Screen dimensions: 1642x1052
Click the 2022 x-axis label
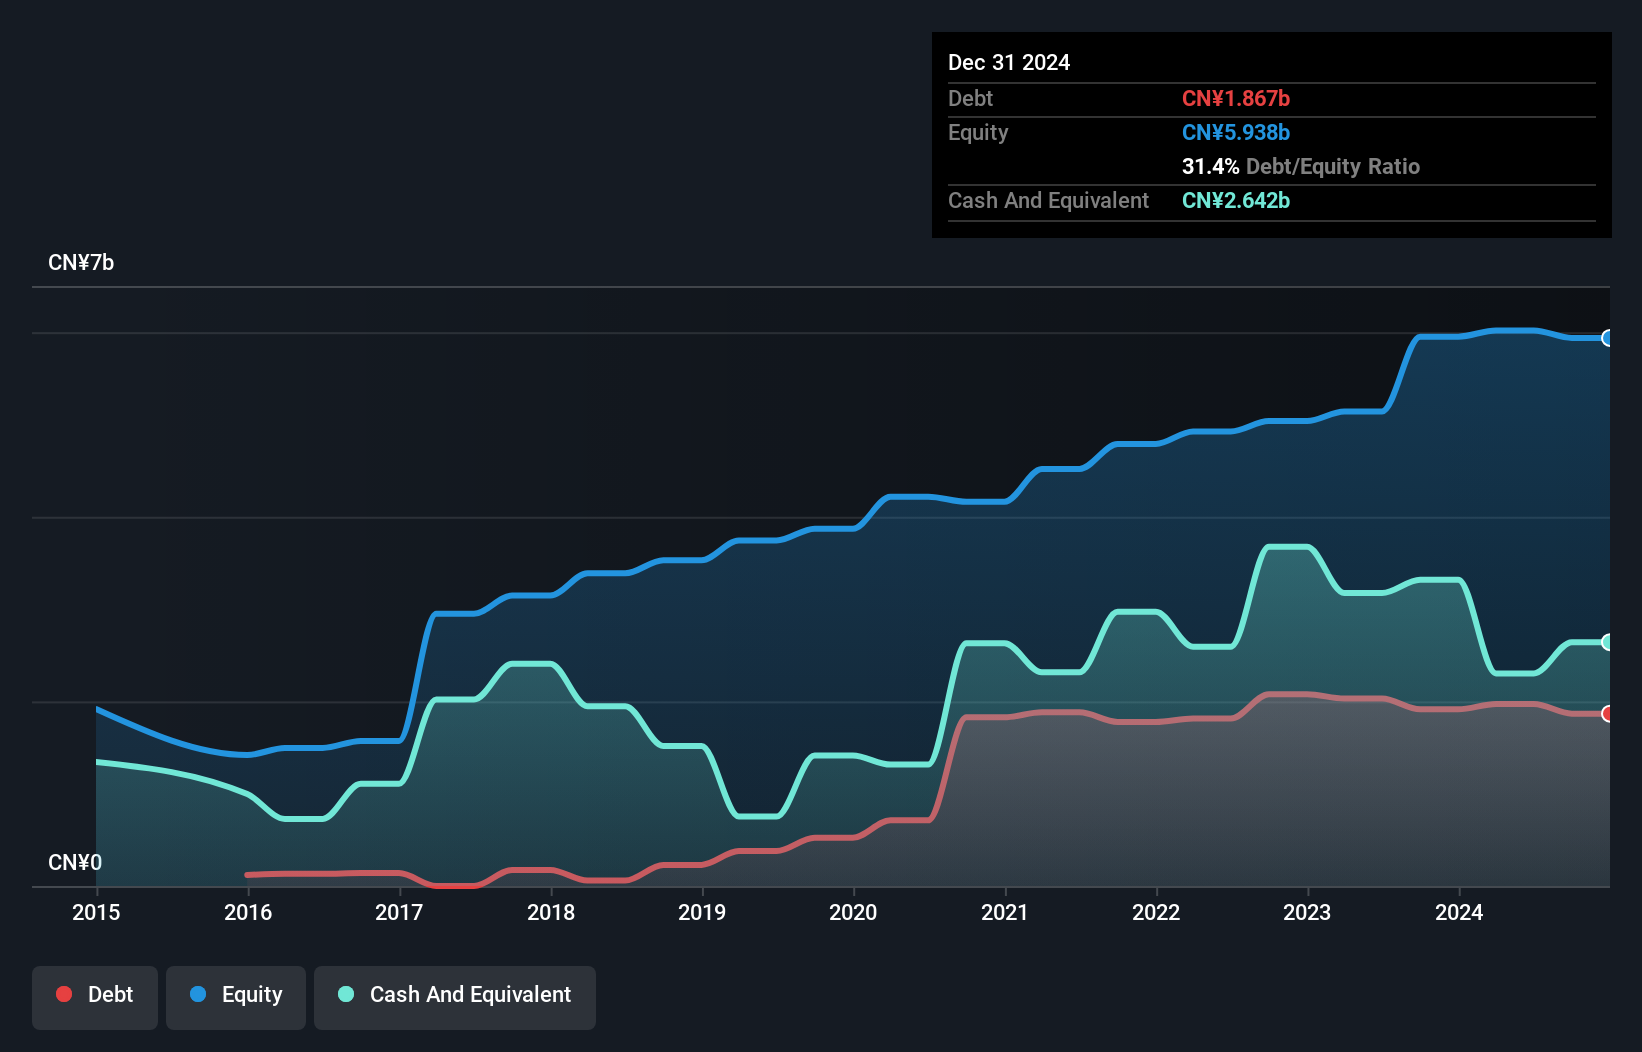click(x=1156, y=912)
